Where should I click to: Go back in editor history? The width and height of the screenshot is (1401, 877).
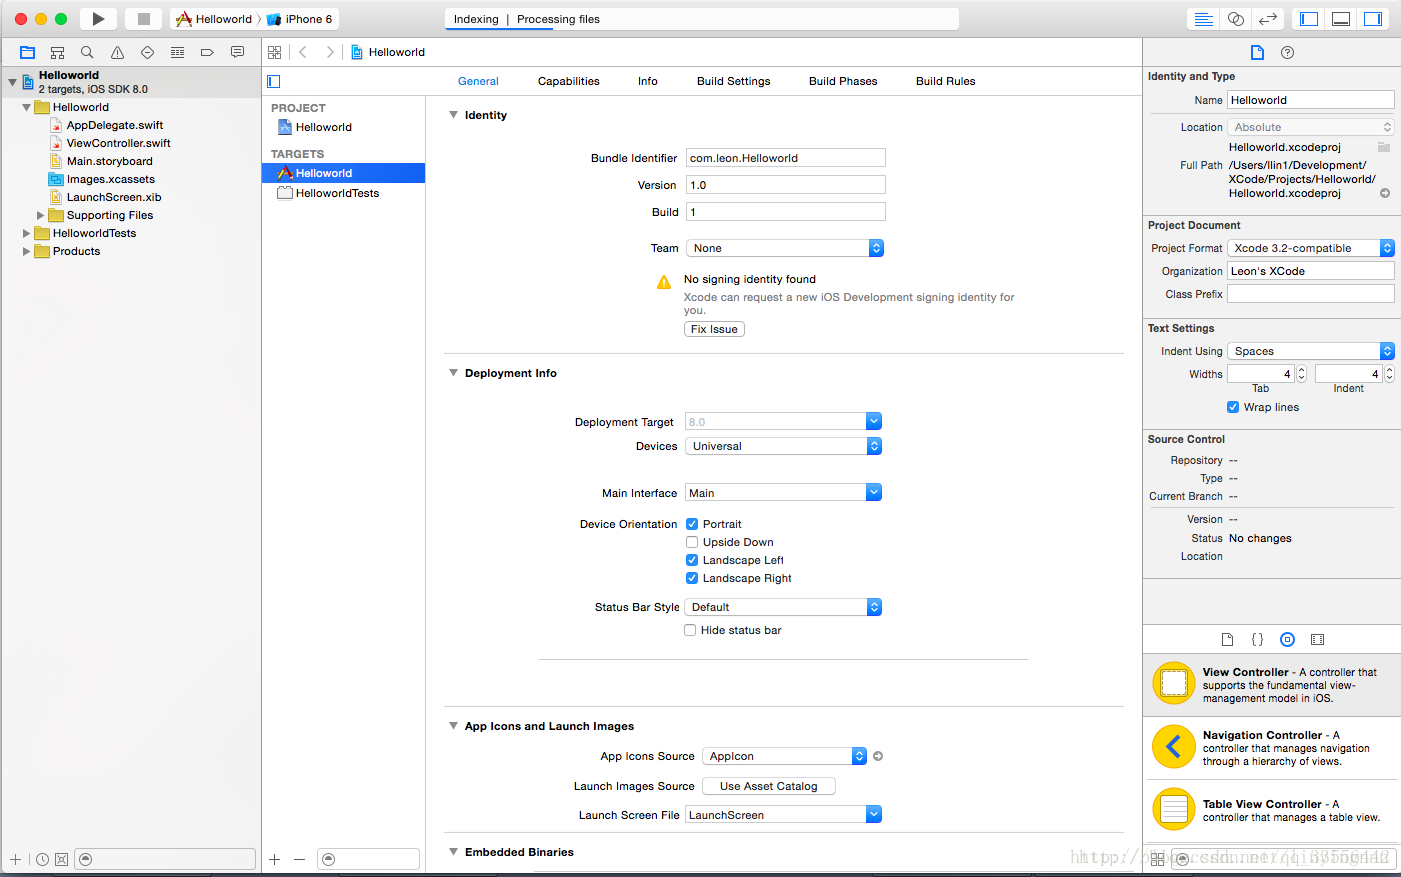coord(303,52)
